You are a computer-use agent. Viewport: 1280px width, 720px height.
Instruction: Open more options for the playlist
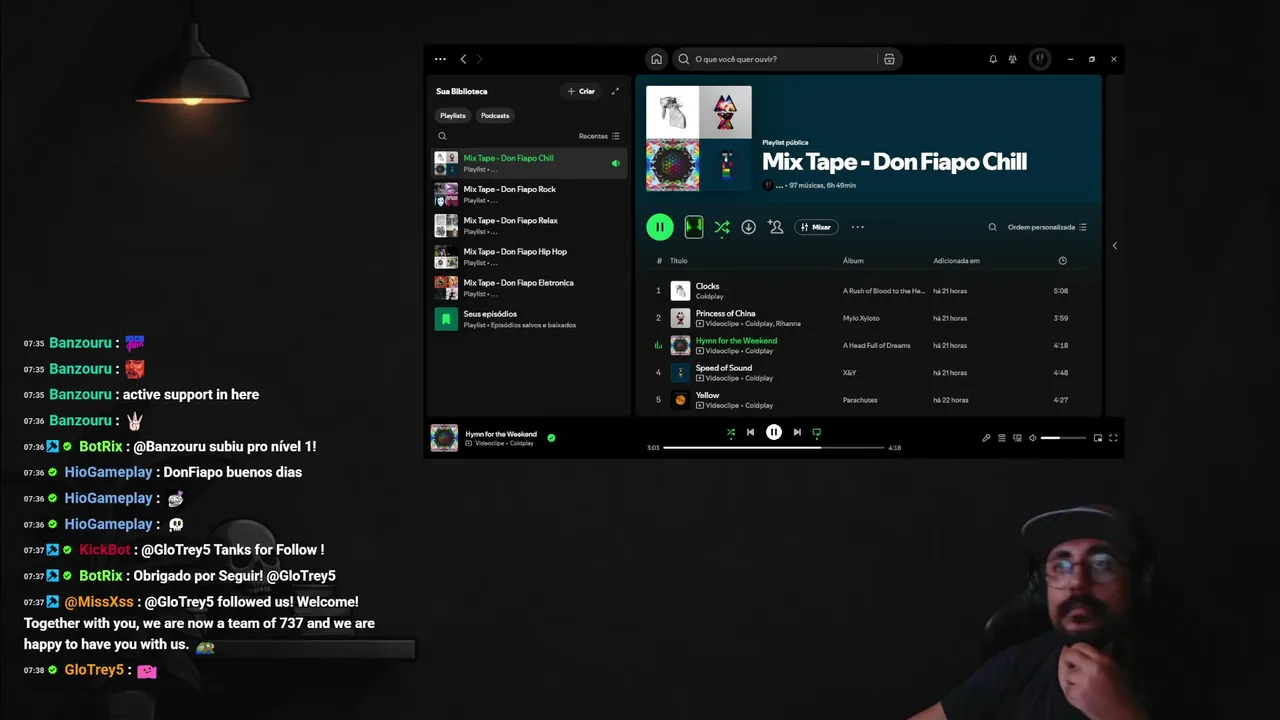(857, 227)
